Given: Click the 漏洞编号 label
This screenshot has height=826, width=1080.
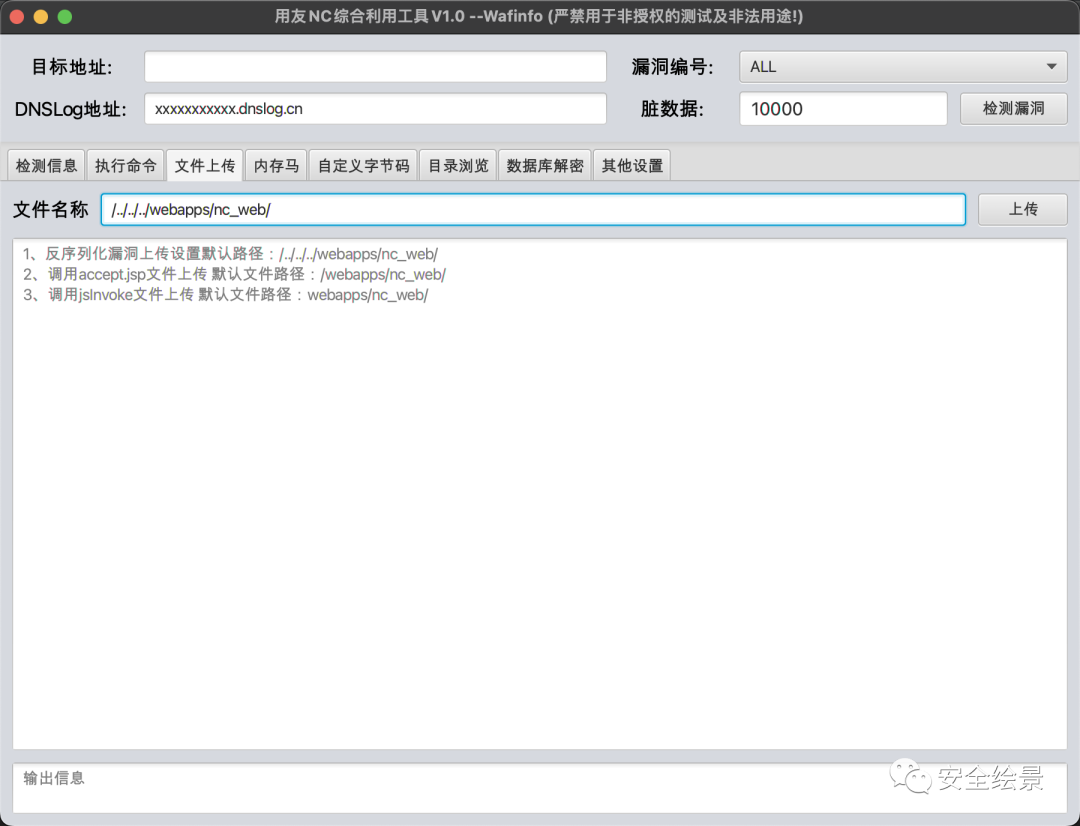Looking at the screenshot, I should pyautogui.click(x=672, y=67).
